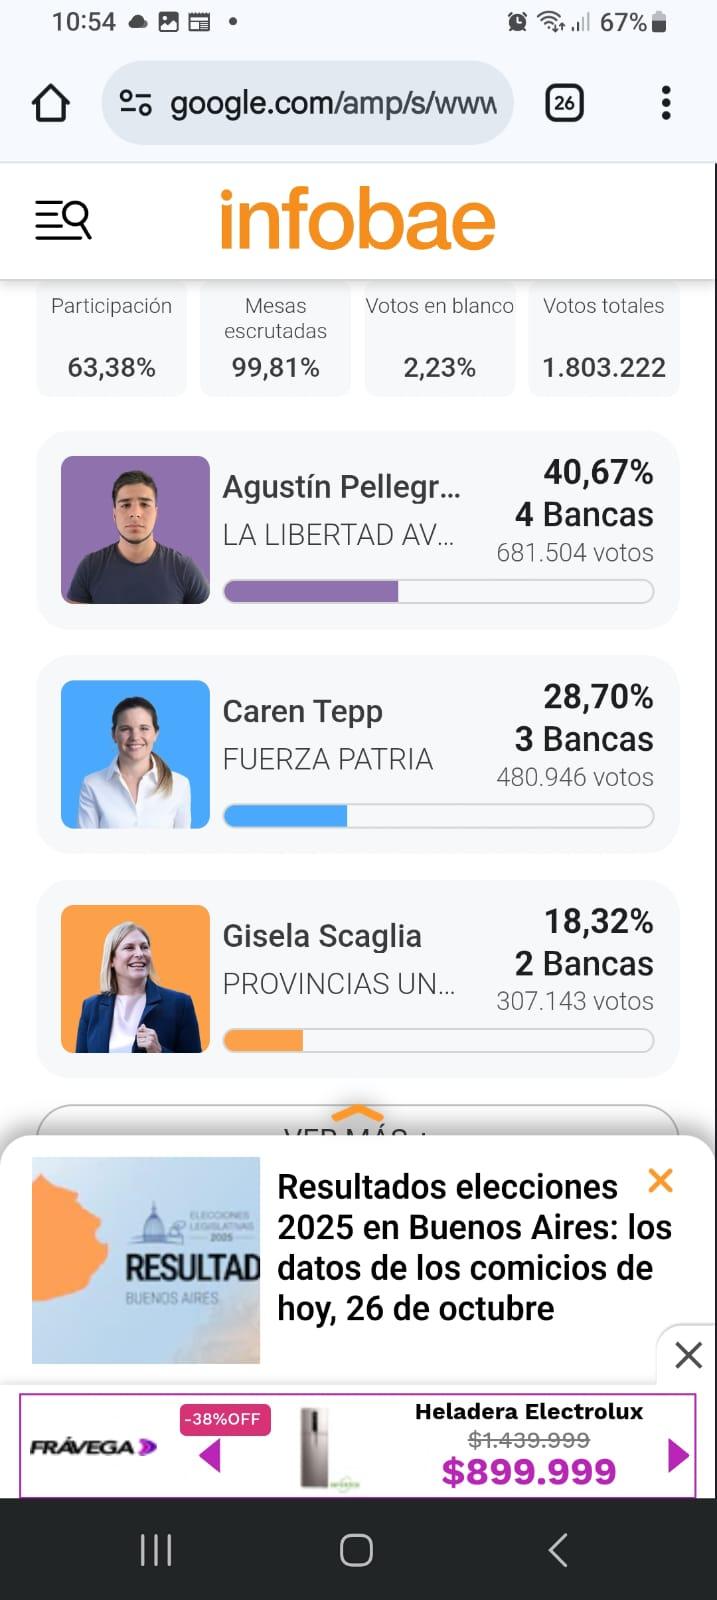The height and width of the screenshot is (1600, 717).
Task: Tap the browser home icon
Action: (51, 103)
